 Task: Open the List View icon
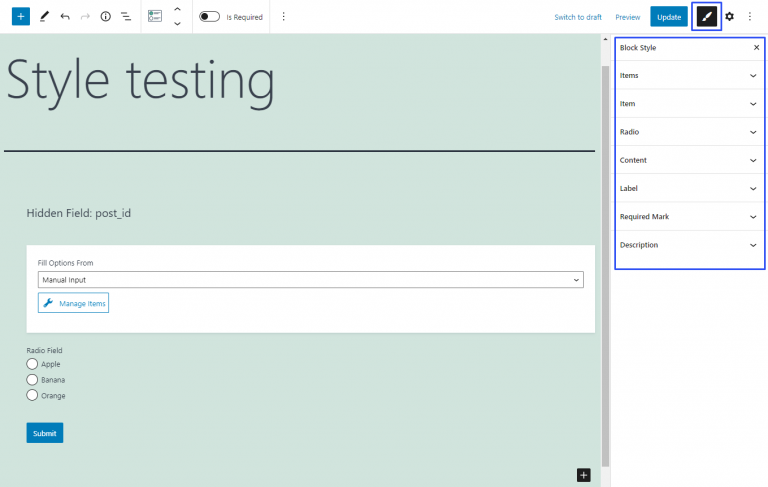[126, 17]
